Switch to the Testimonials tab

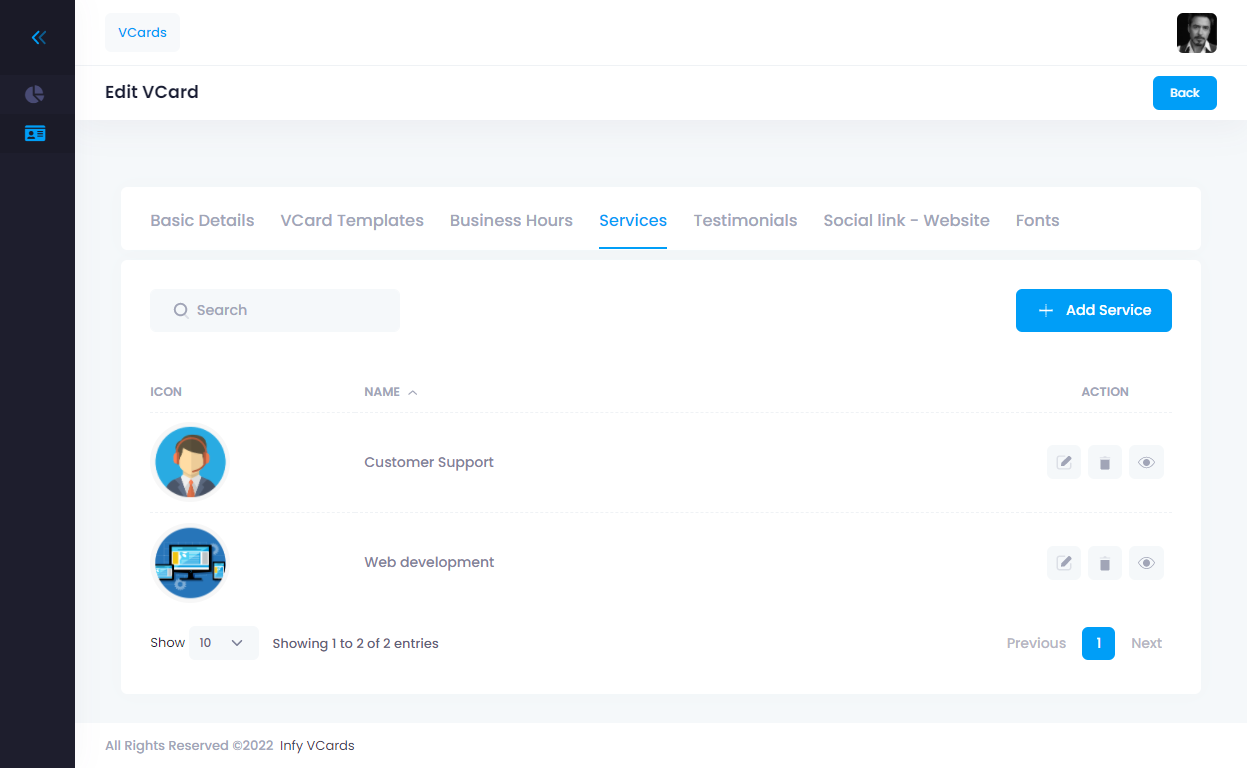[745, 221]
